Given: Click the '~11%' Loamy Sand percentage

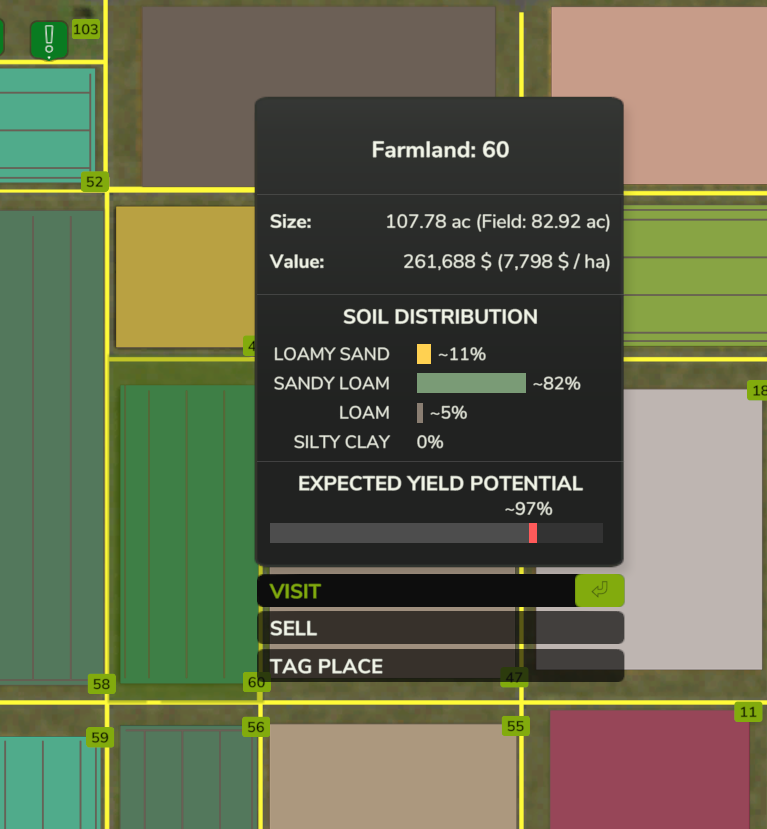Looking at the screenshot, I should [x=462, y=354].
